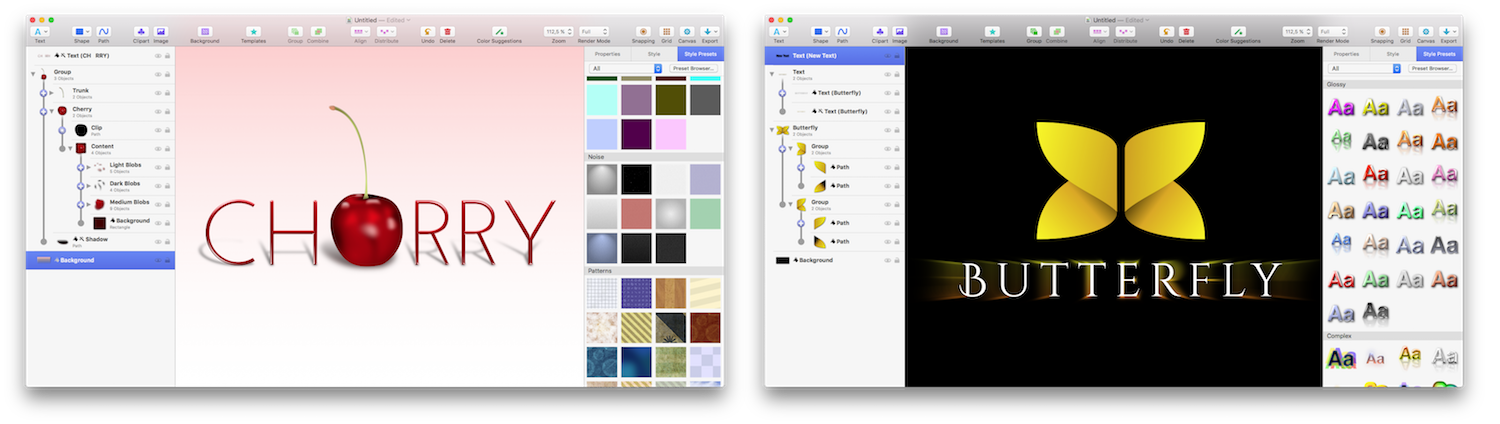The image size is (1500, 424).
Task: Click Background tool in Cherry window
Action: tap(204, 32)
